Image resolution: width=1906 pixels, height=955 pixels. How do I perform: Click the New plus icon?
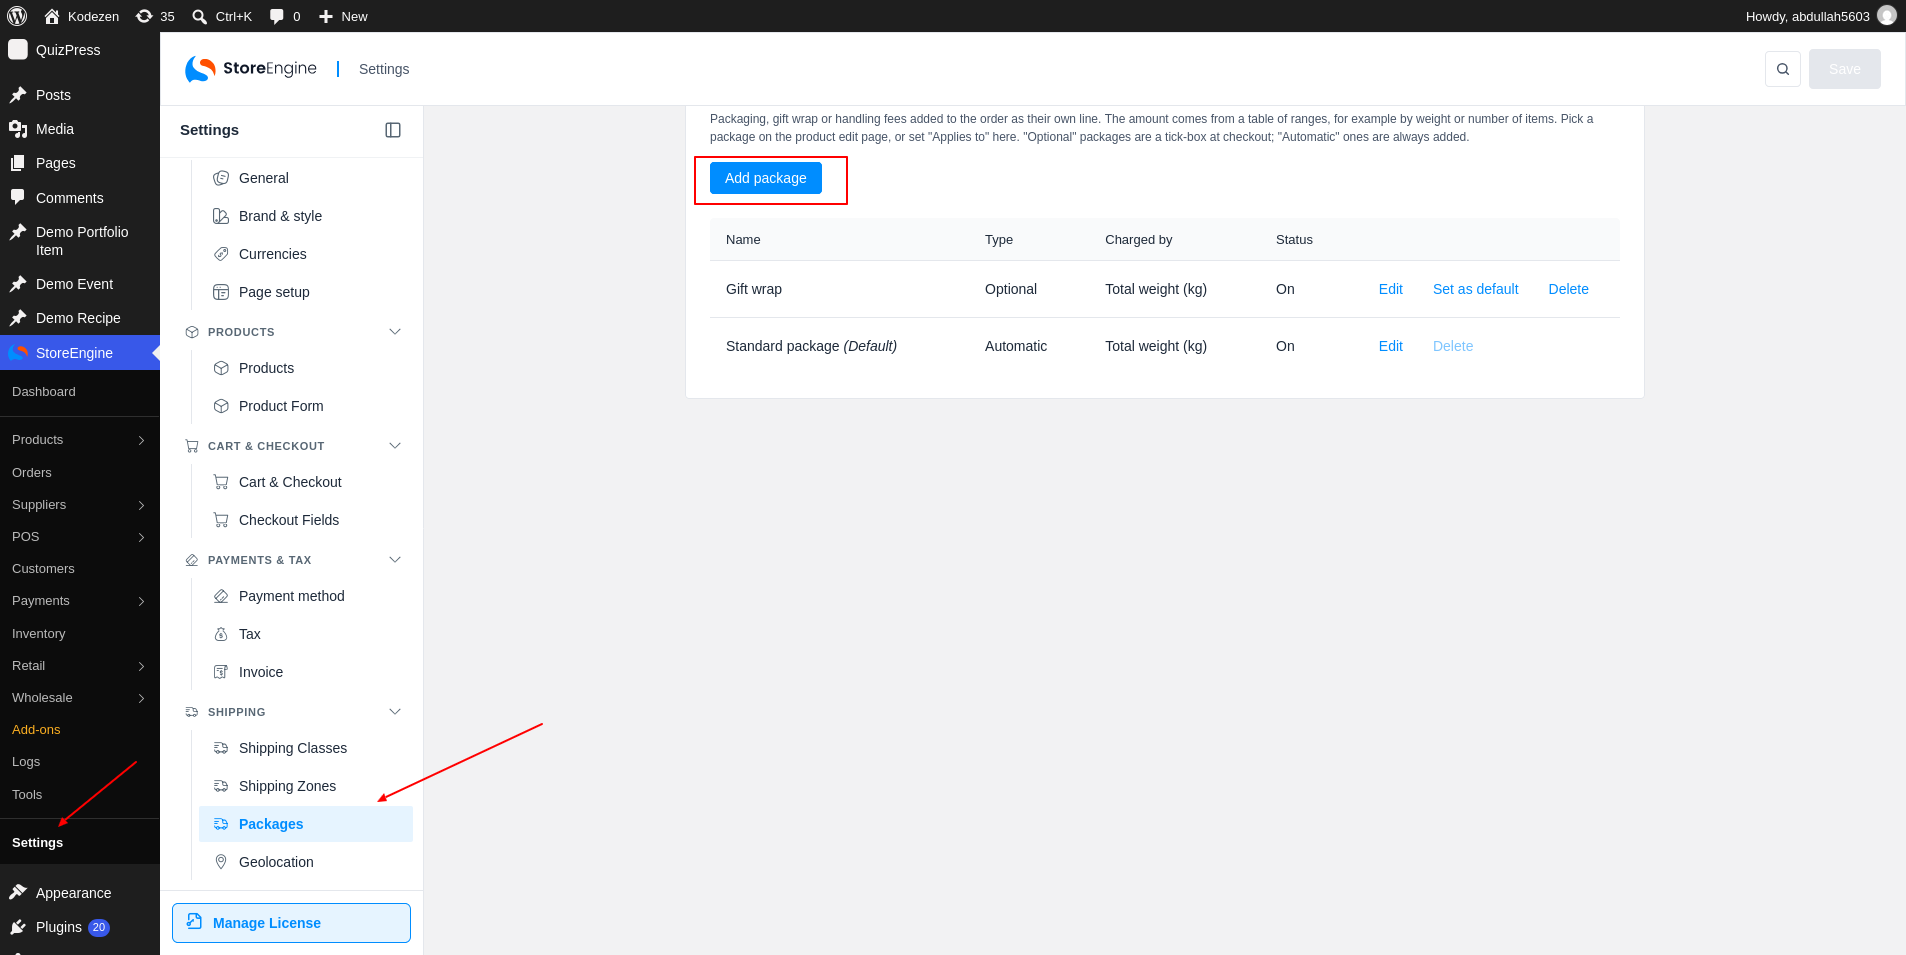326,16
